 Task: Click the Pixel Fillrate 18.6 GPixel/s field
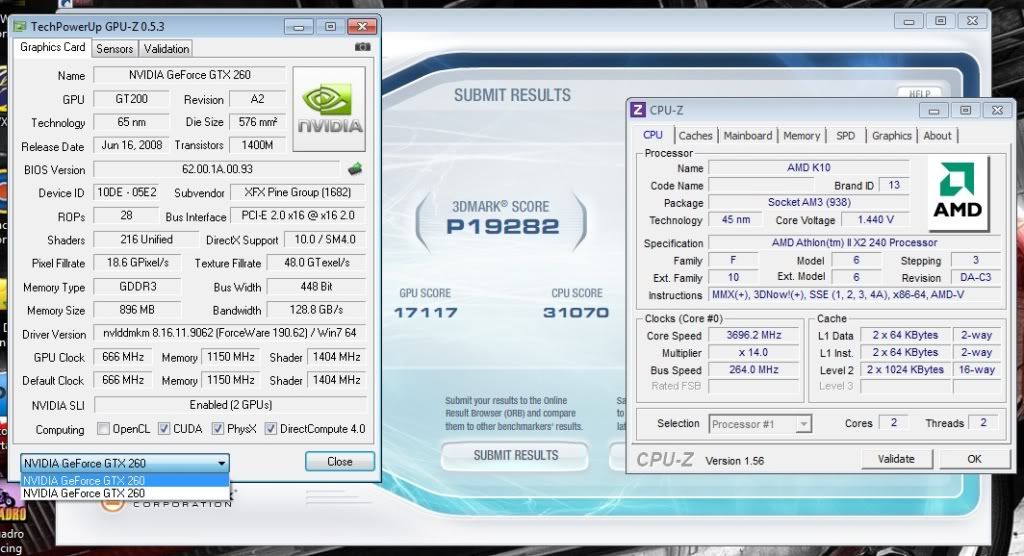point(138,263)
